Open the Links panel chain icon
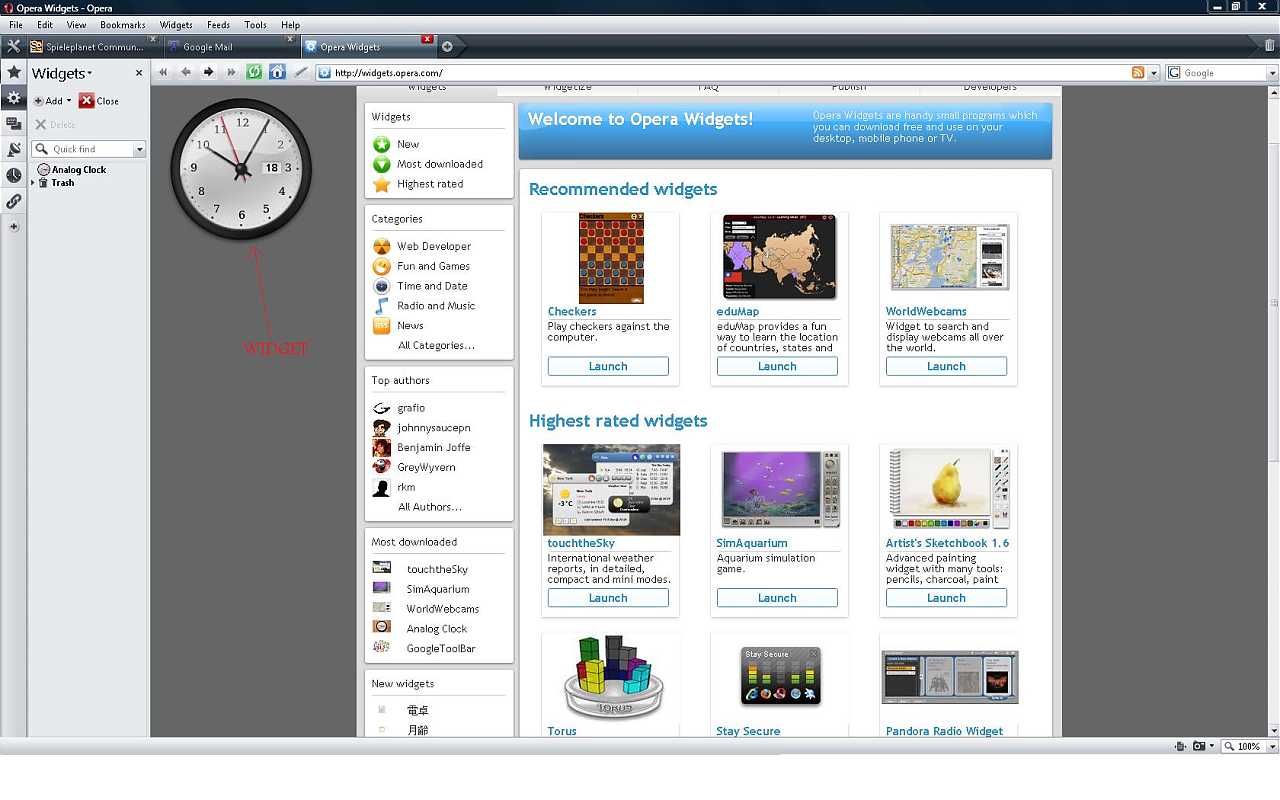Viewport: 1280px width, 800px height. pos(14,201)
